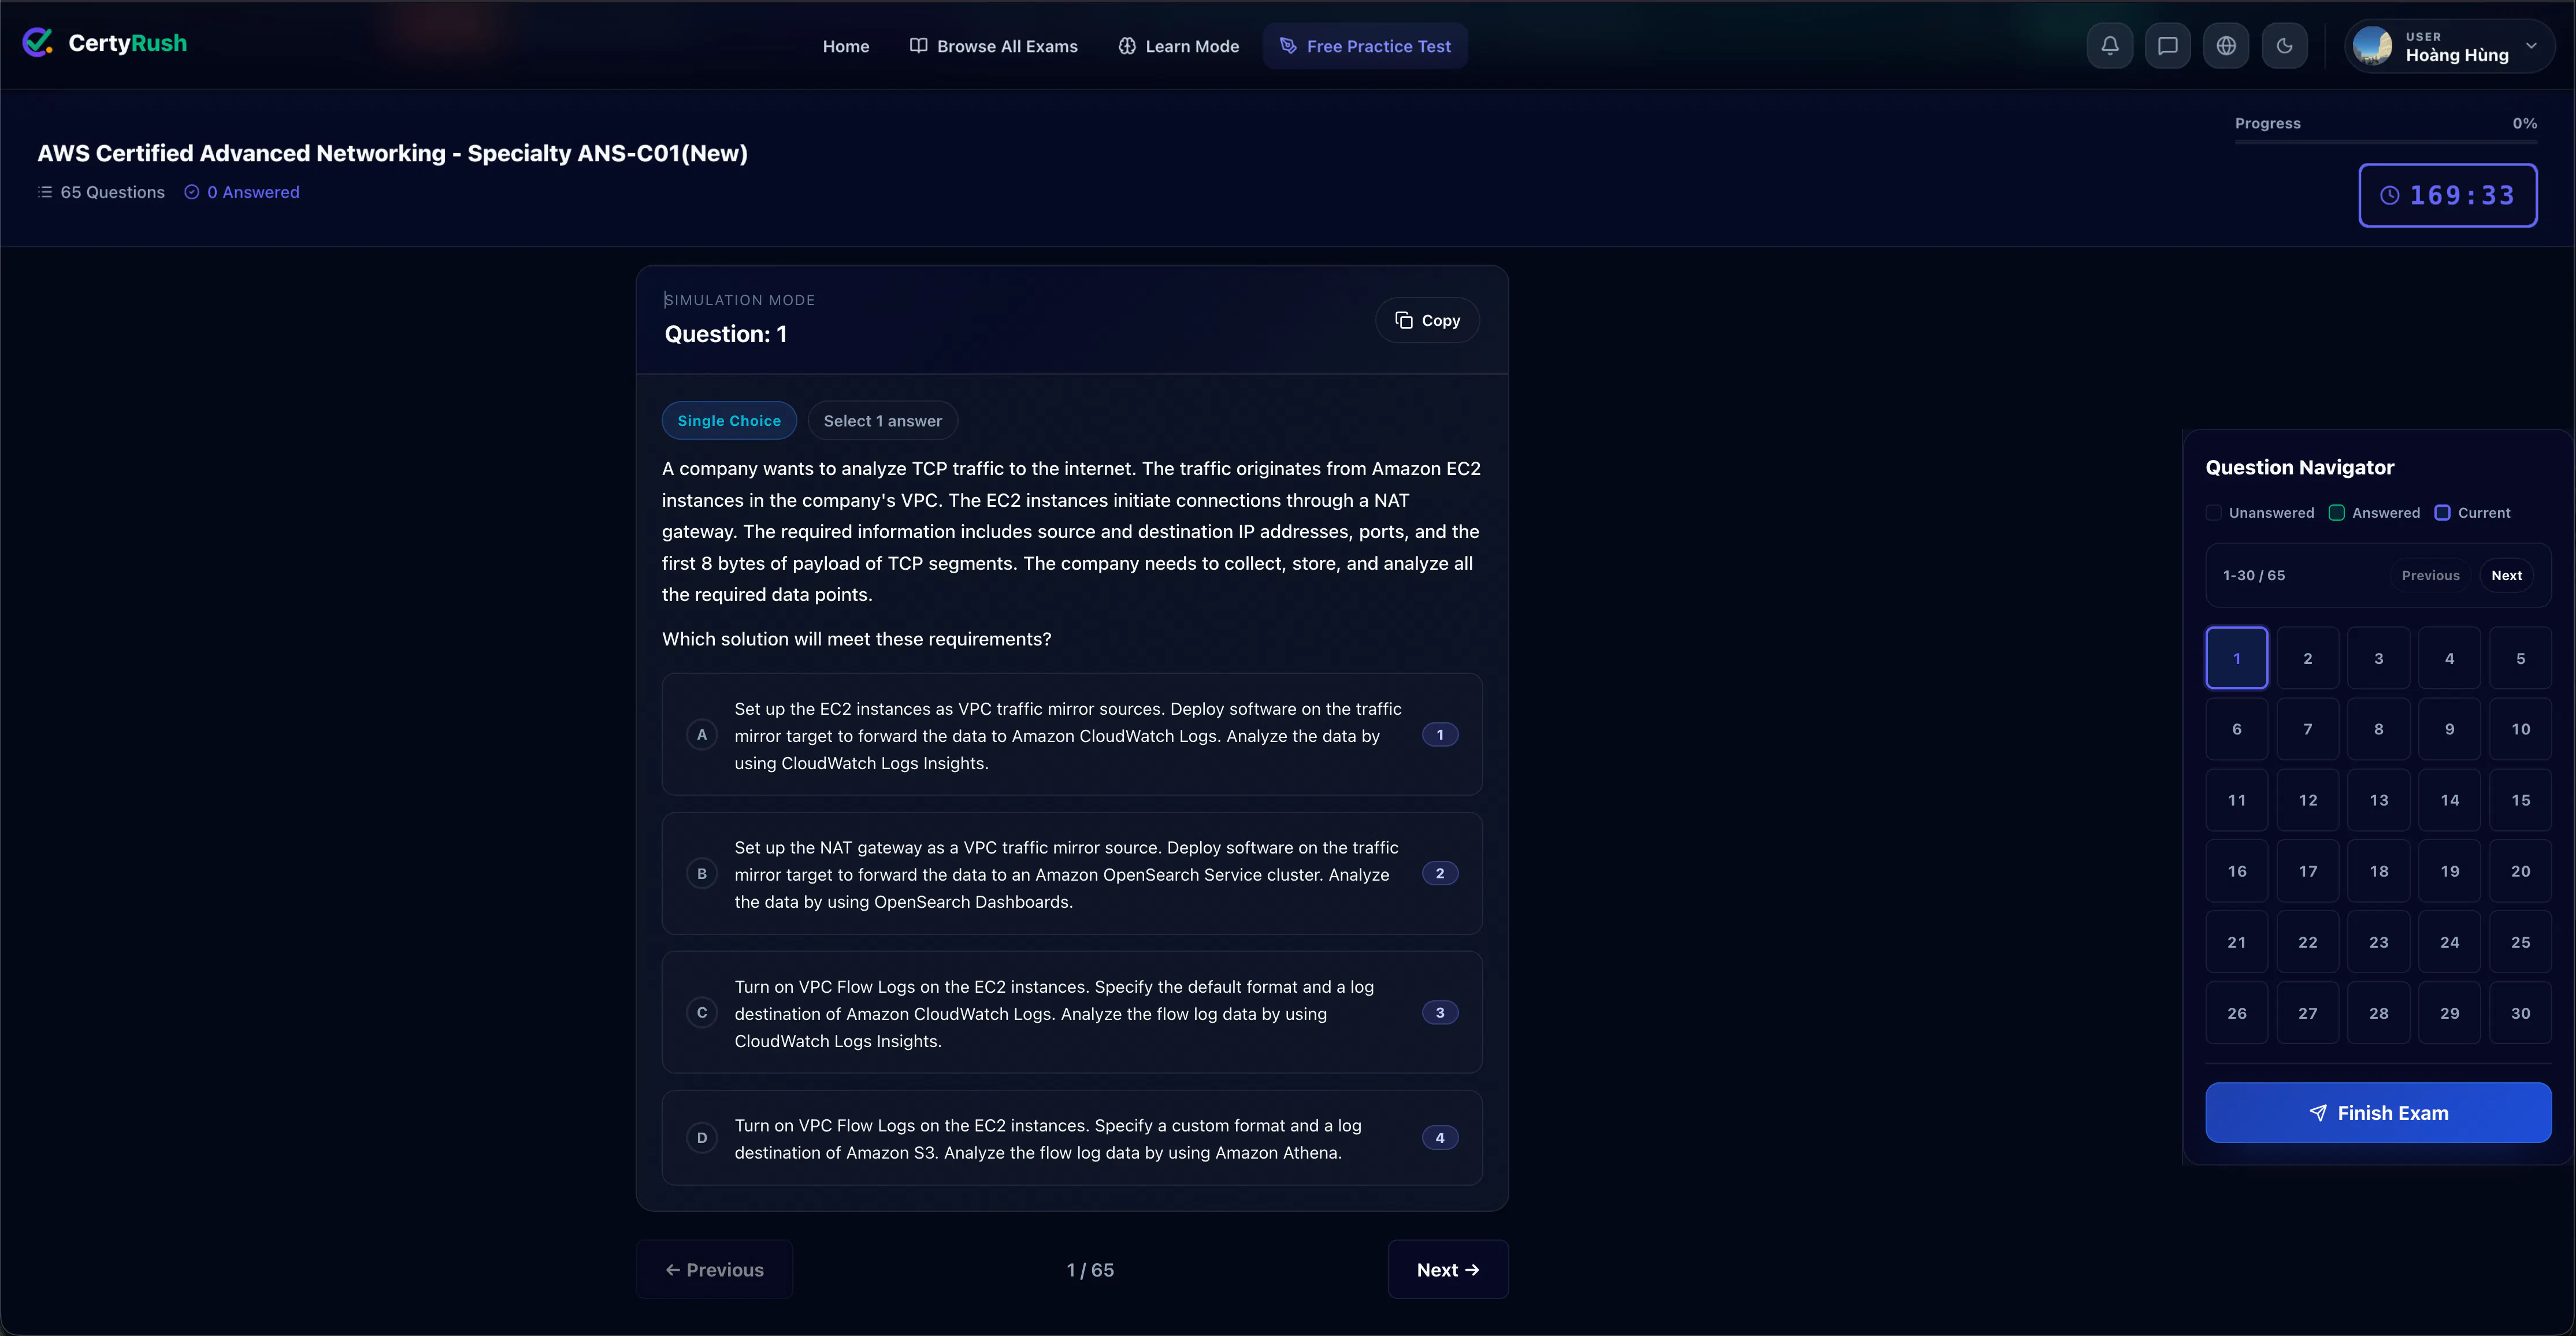This screenshot has width=2576, height=1336.
Task: Jump to question 26 in navigator
Action: (2237, 1013)
